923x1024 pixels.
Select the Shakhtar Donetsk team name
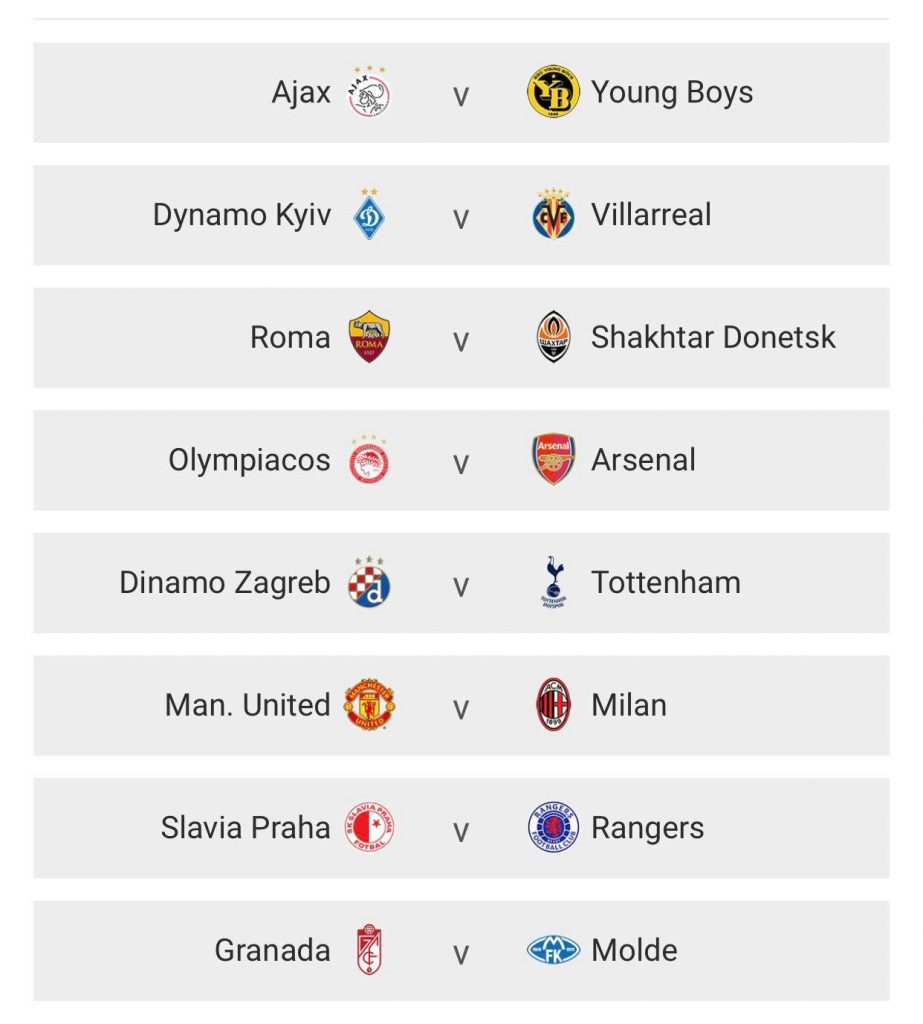pos(713,338)
